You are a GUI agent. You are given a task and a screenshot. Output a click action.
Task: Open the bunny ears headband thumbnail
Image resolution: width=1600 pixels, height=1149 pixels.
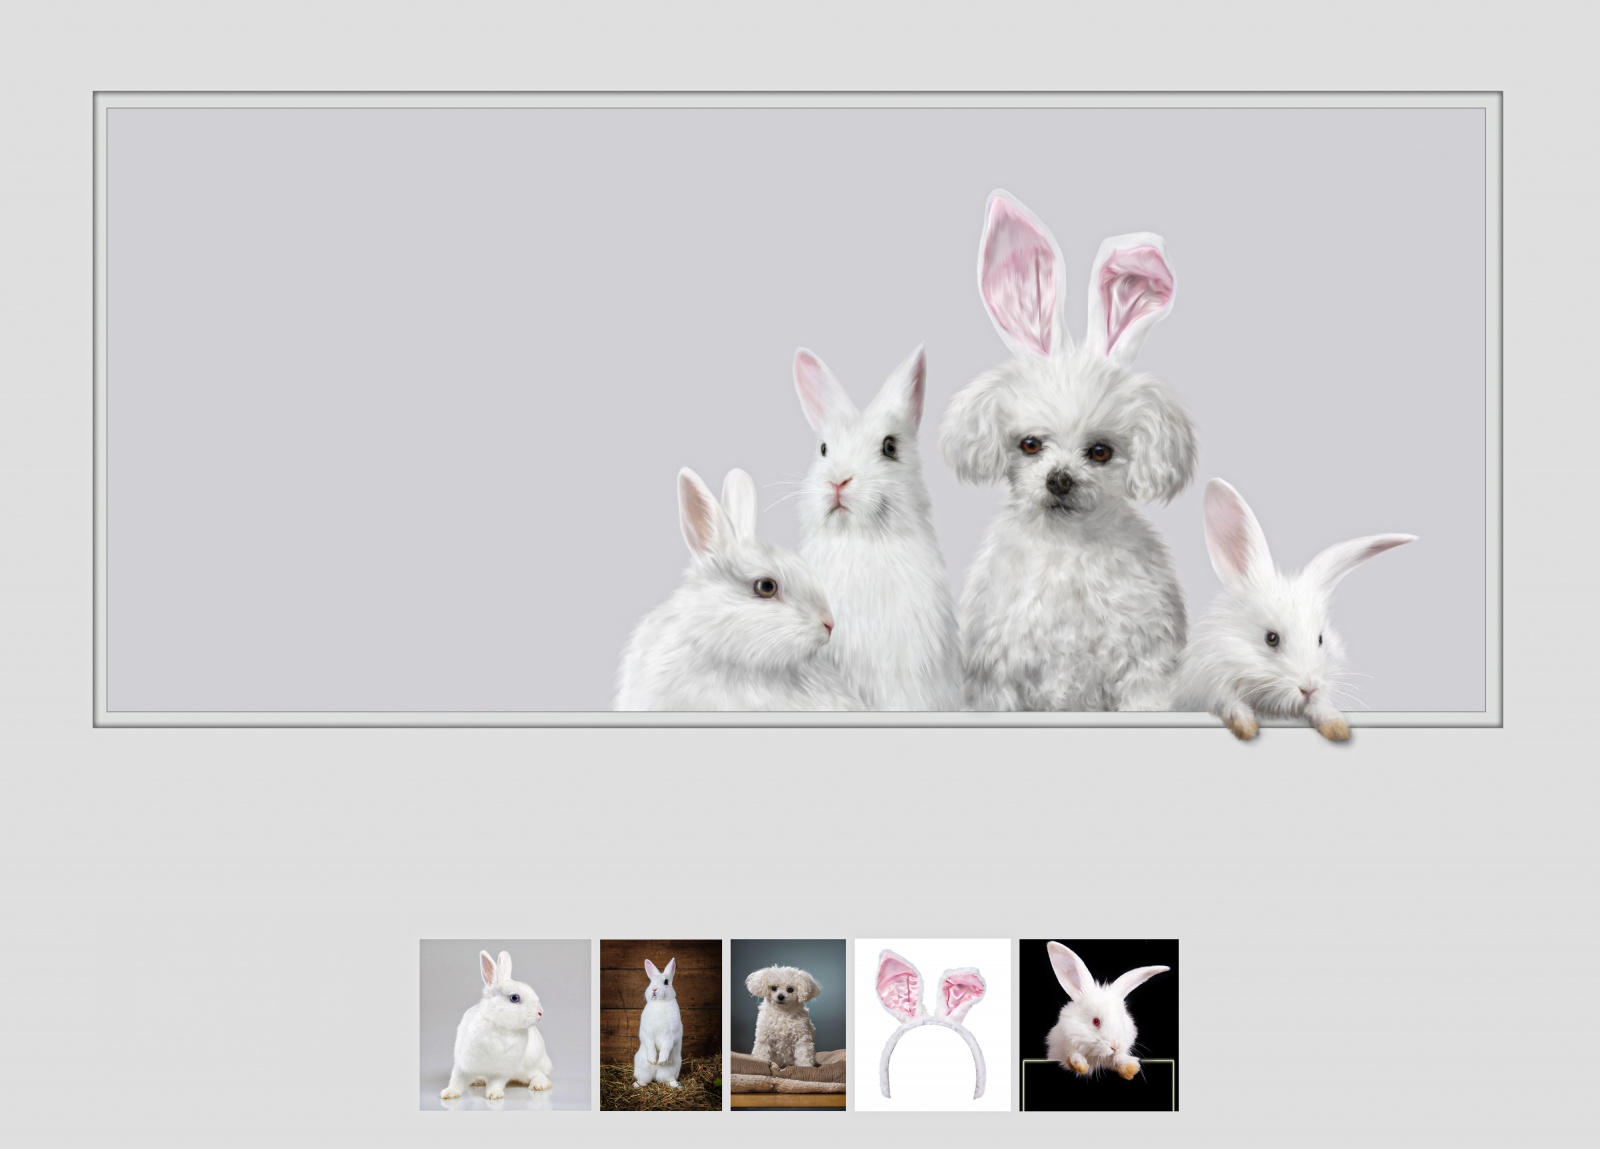(932, 1025)
